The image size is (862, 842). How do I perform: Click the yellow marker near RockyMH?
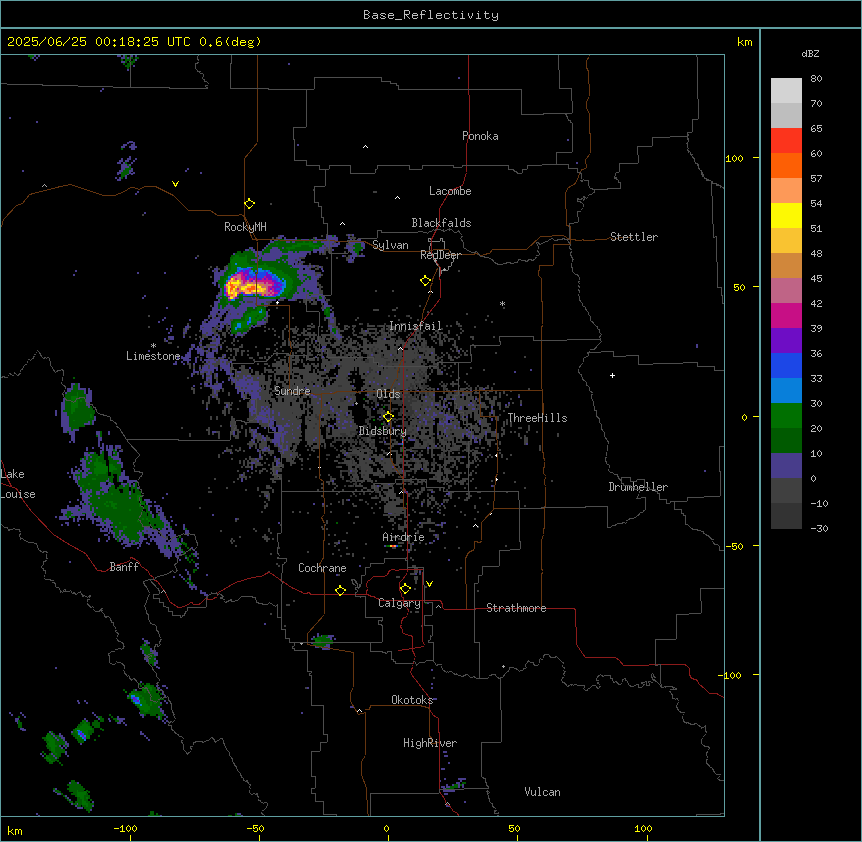250,204
